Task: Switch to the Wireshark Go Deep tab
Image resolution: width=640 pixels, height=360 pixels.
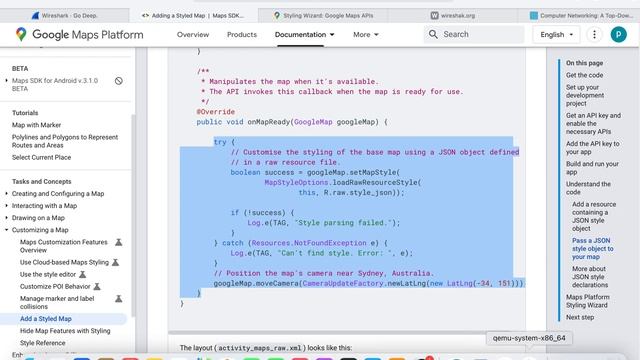Action: 64,16
